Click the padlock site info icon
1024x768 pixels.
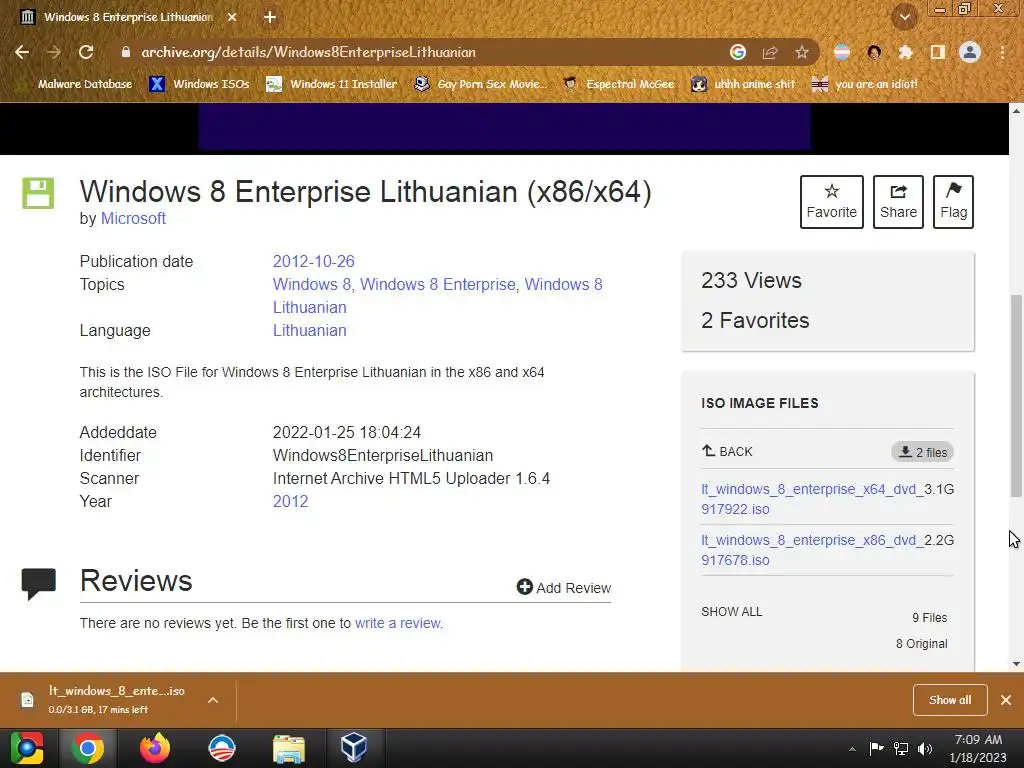pos(125,52)
